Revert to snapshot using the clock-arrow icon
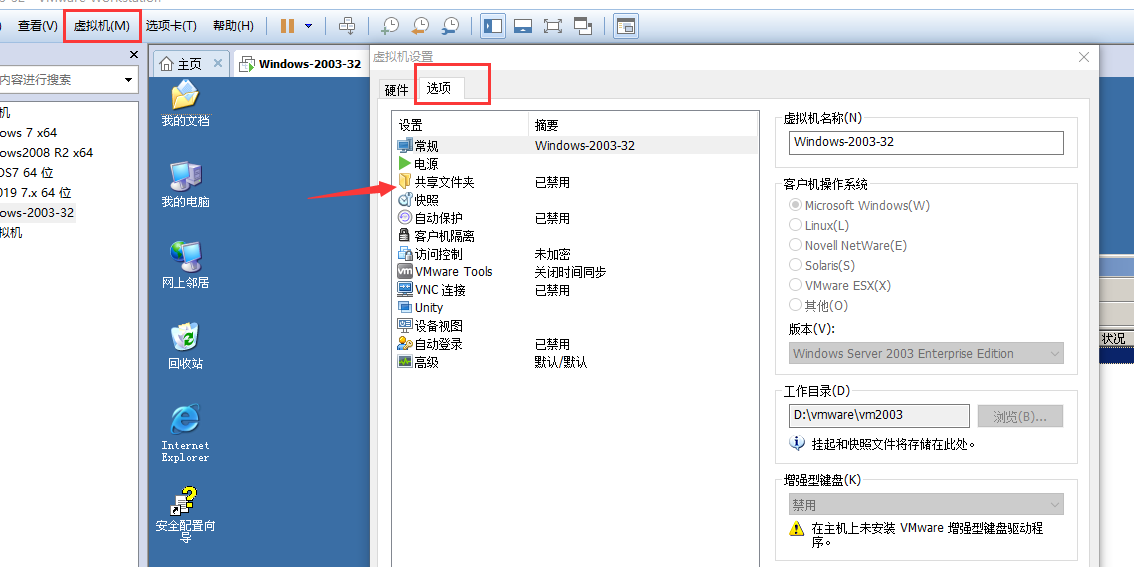 (x=419, y=26)
